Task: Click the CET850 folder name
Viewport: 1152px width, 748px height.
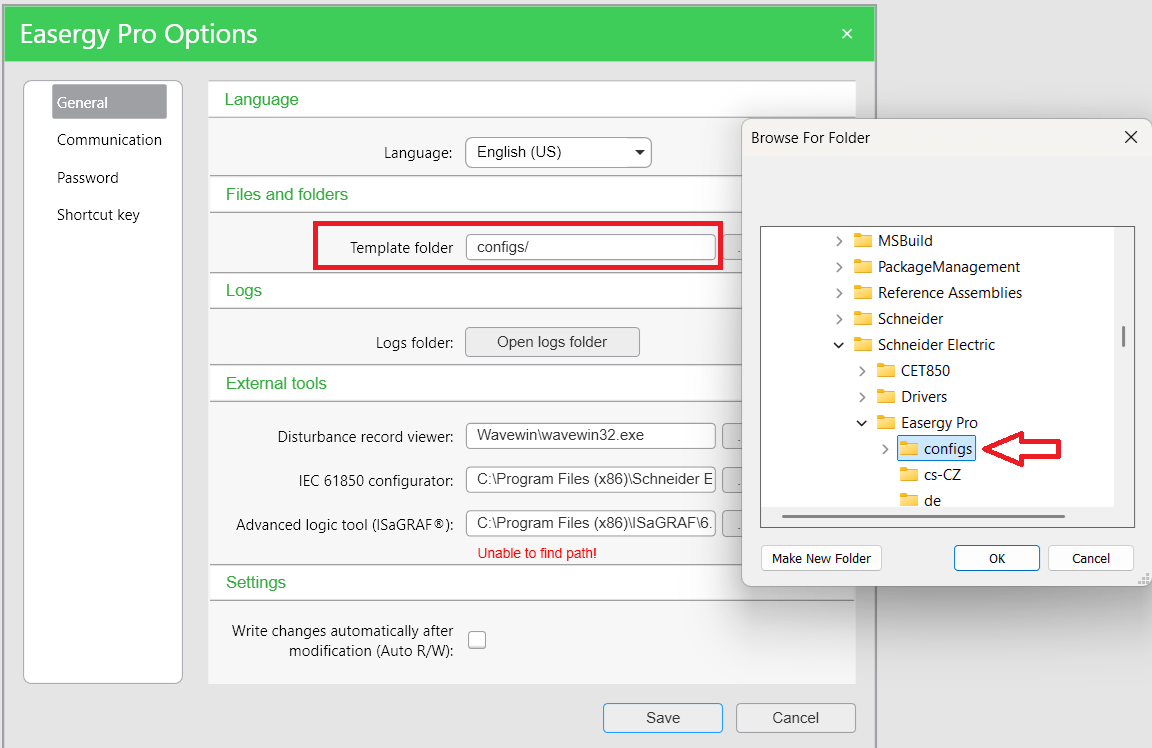Action: tap(926, 371)
